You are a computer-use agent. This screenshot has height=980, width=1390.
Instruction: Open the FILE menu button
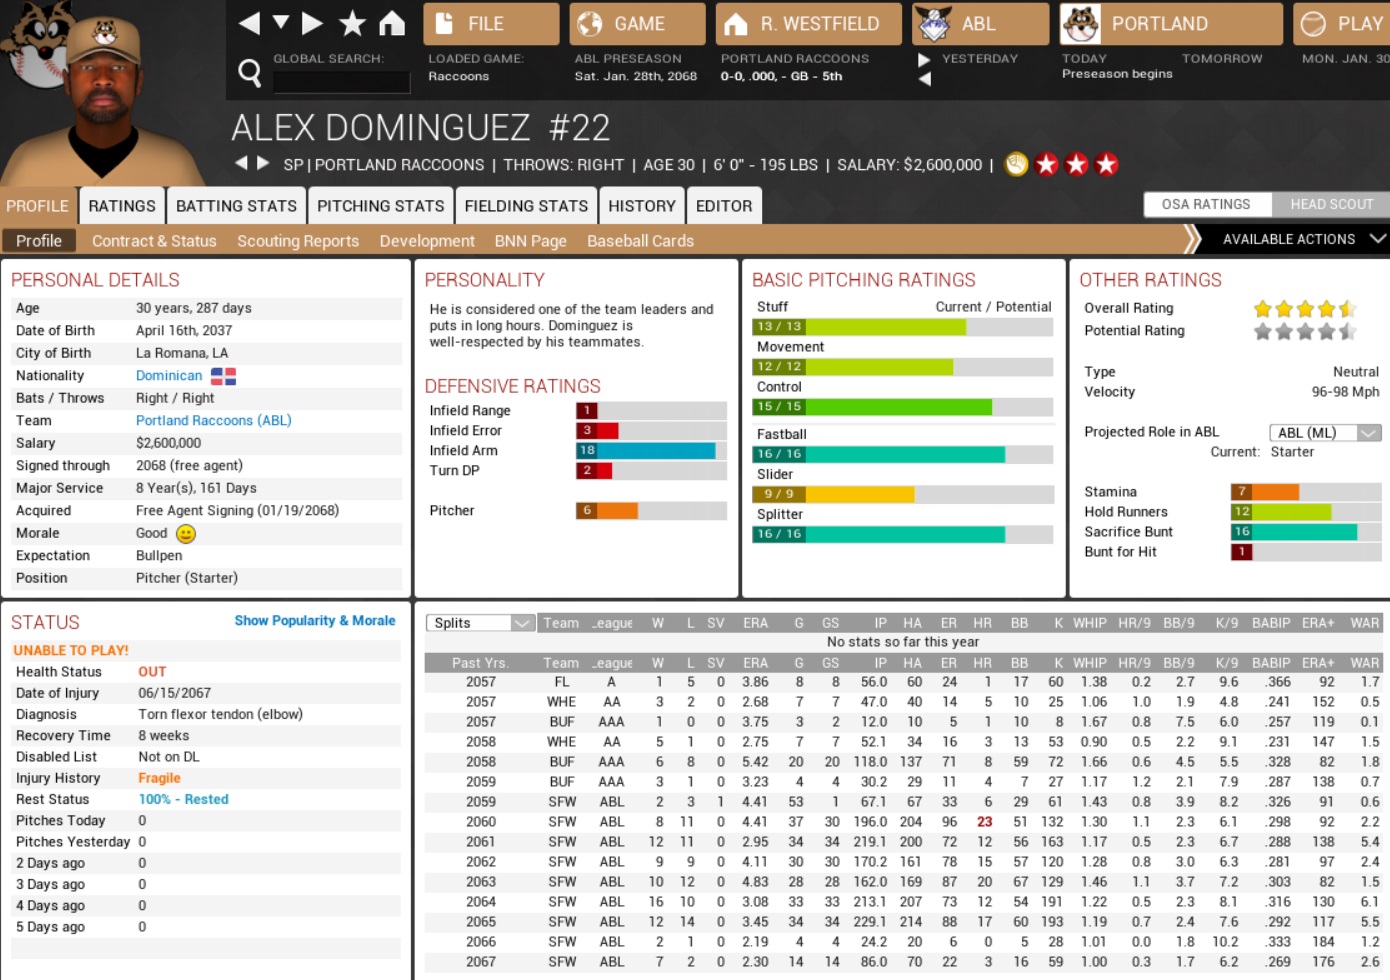coord(490,24)
